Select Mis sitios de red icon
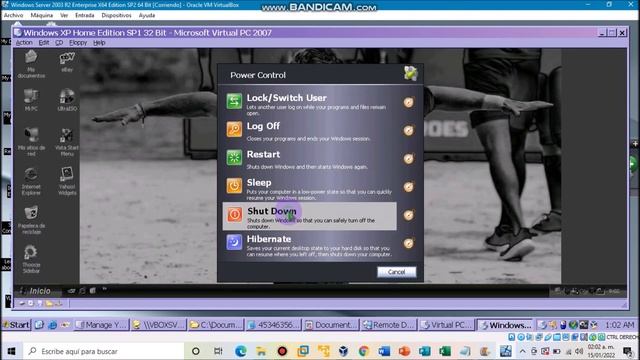 (31, 142)
